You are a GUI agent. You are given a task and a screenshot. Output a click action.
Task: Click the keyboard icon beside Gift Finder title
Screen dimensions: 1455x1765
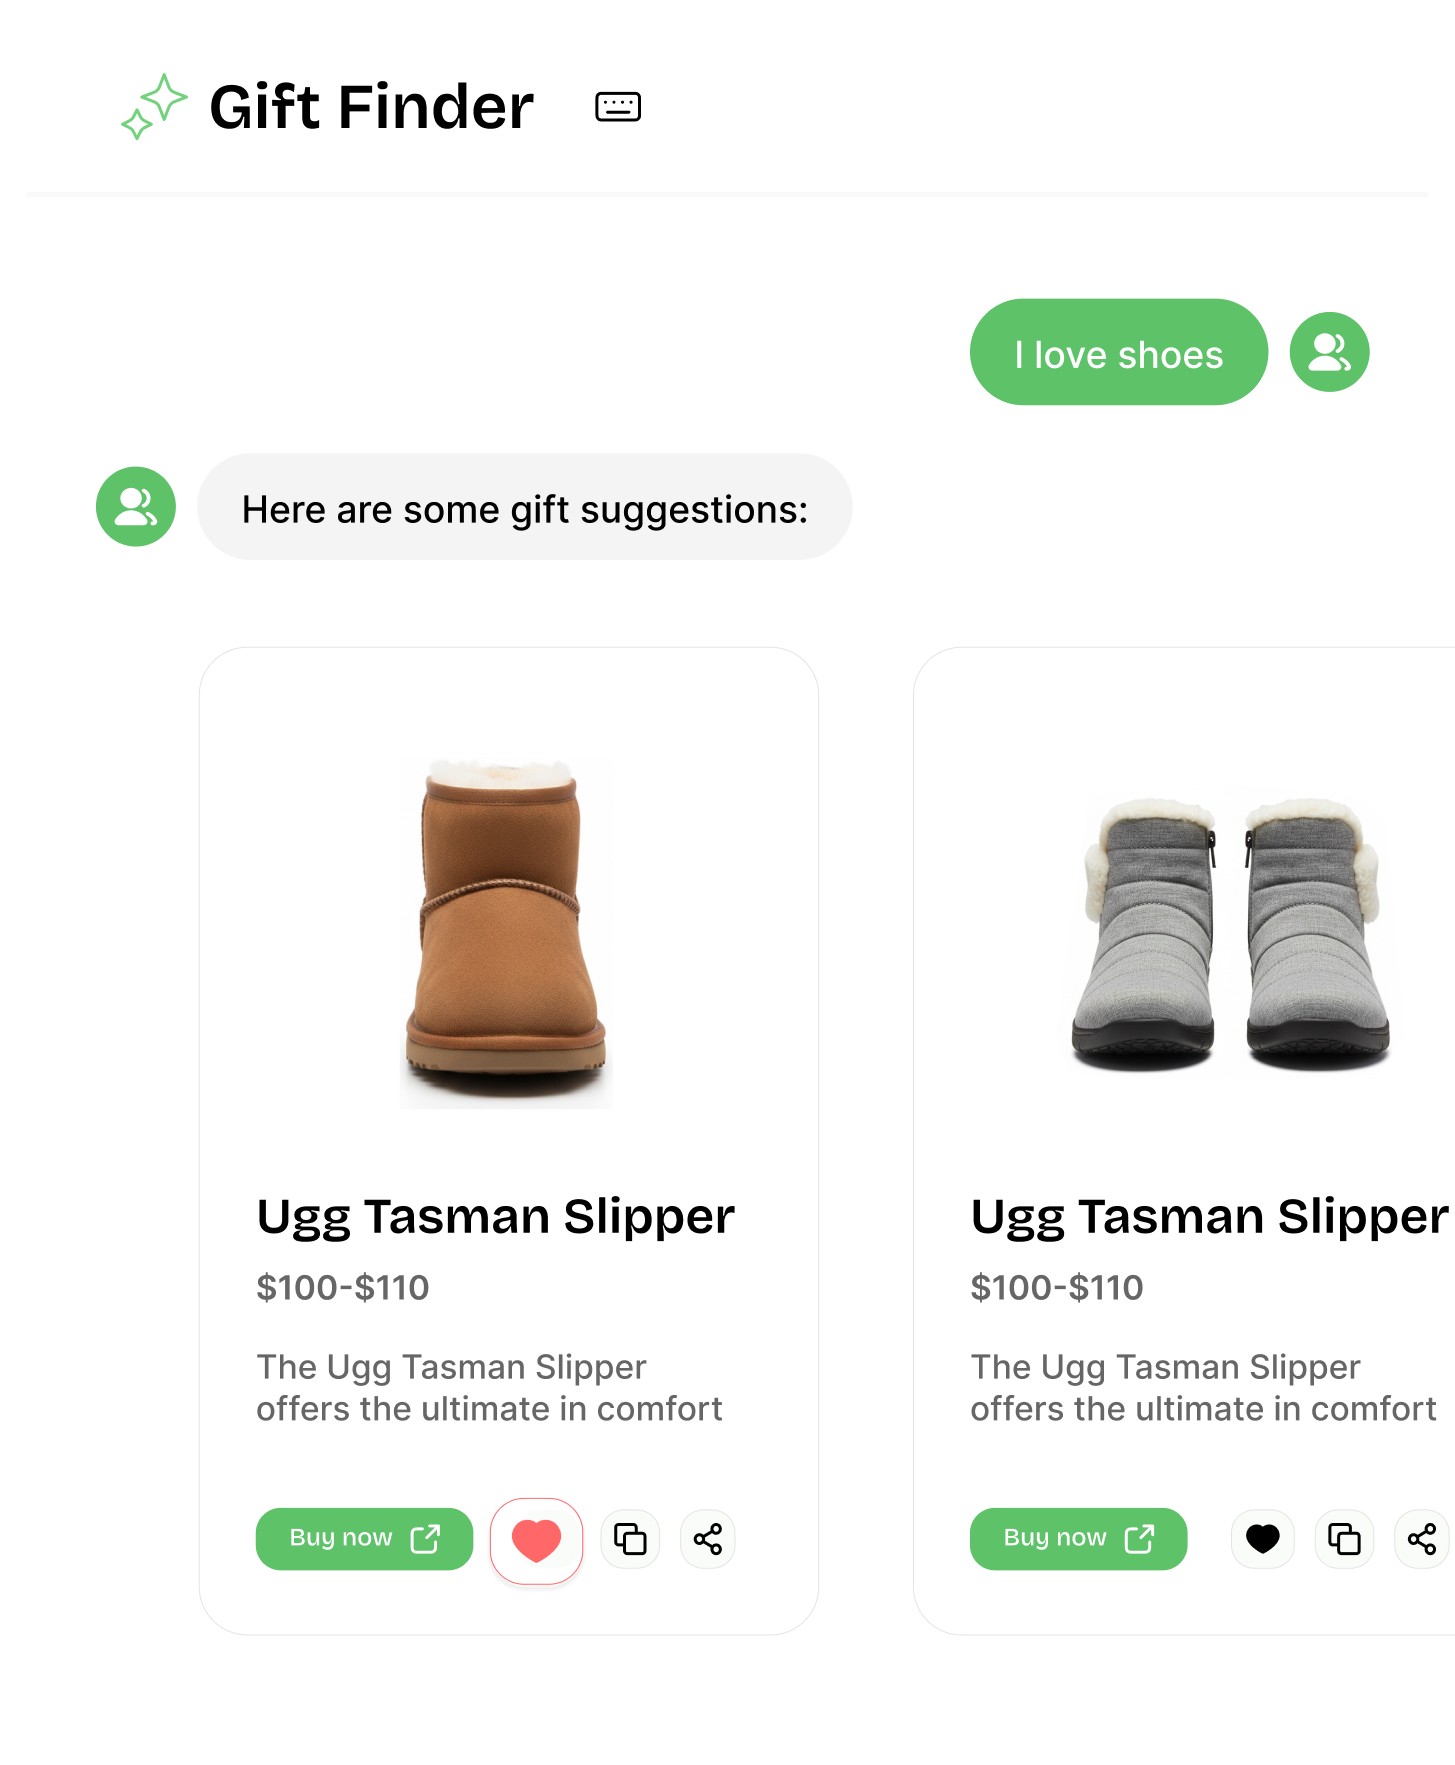click(616, 106)
